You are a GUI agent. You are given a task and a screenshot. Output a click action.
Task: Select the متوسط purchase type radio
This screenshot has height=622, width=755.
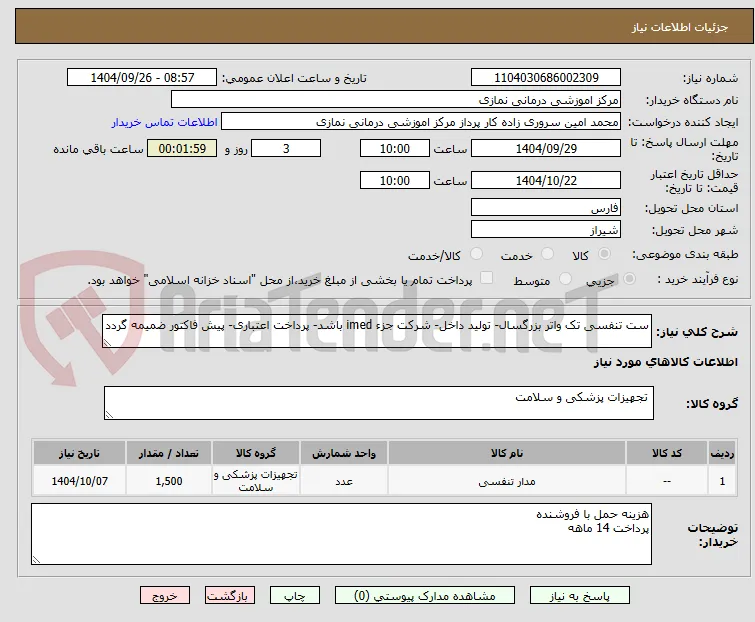point(565,279)
